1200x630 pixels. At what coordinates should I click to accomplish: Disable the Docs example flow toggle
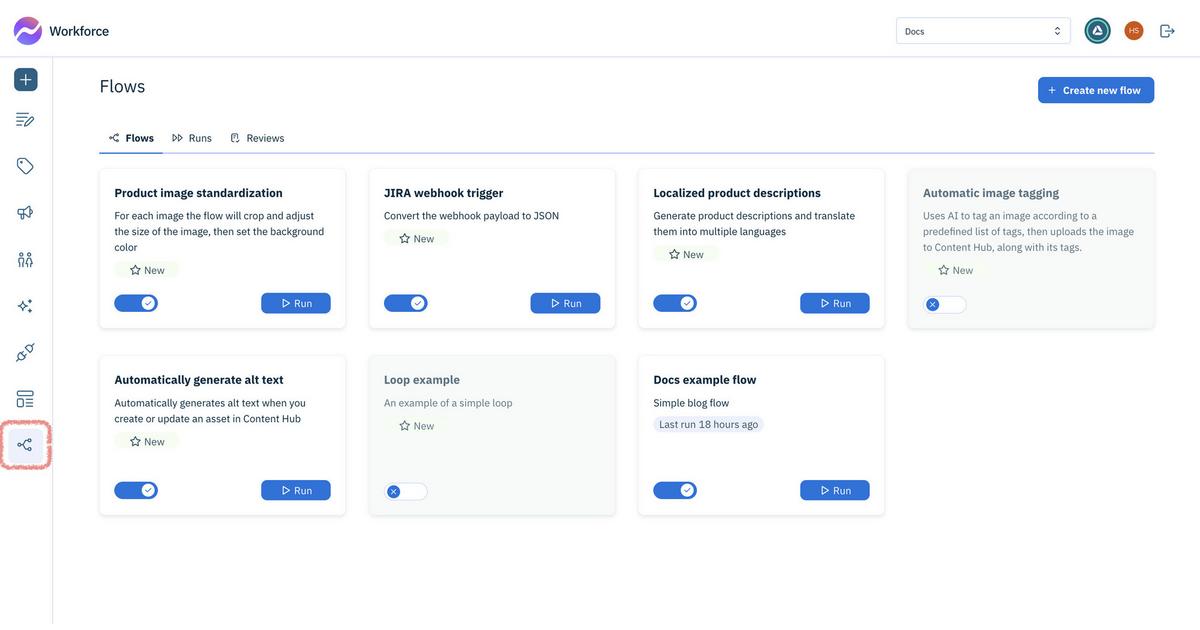tap(675, 490)
